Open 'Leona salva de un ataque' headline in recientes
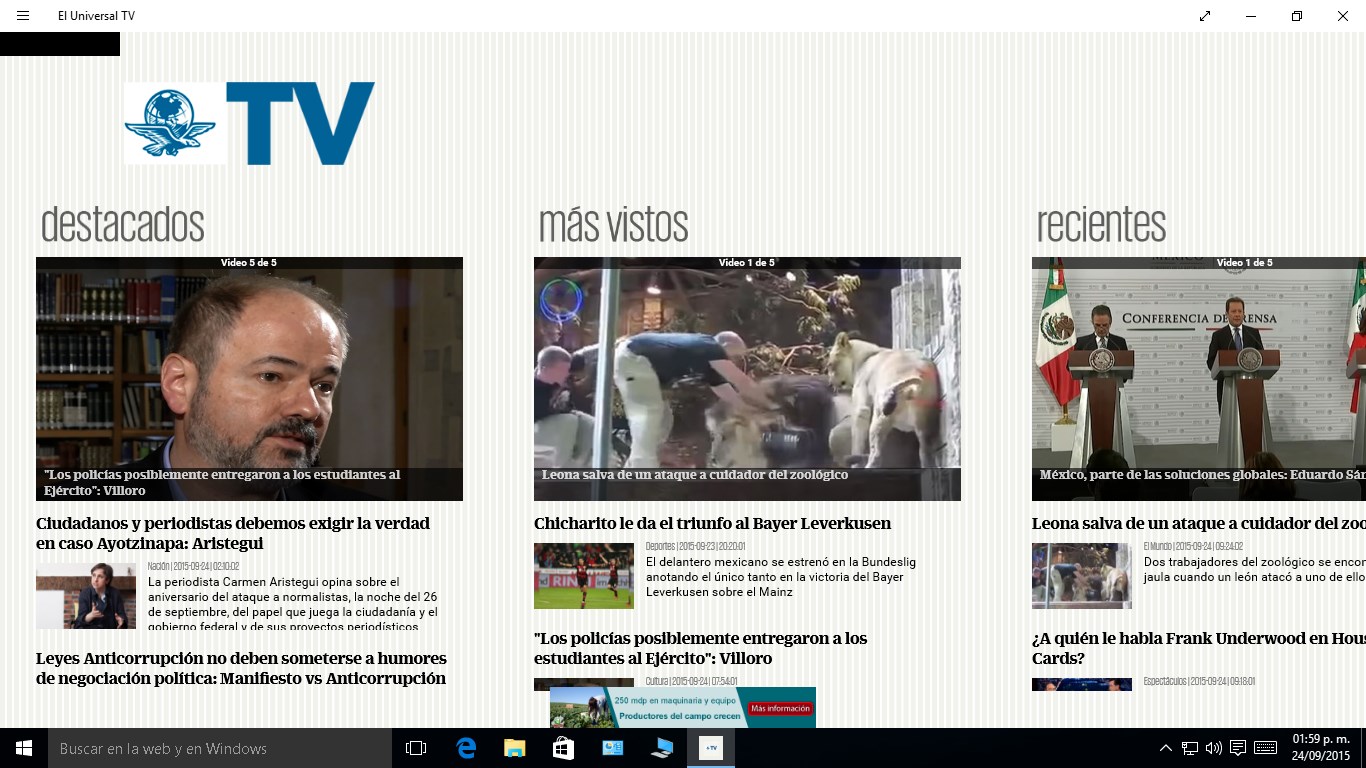1366x768 pixels. tap(1199, 523)
